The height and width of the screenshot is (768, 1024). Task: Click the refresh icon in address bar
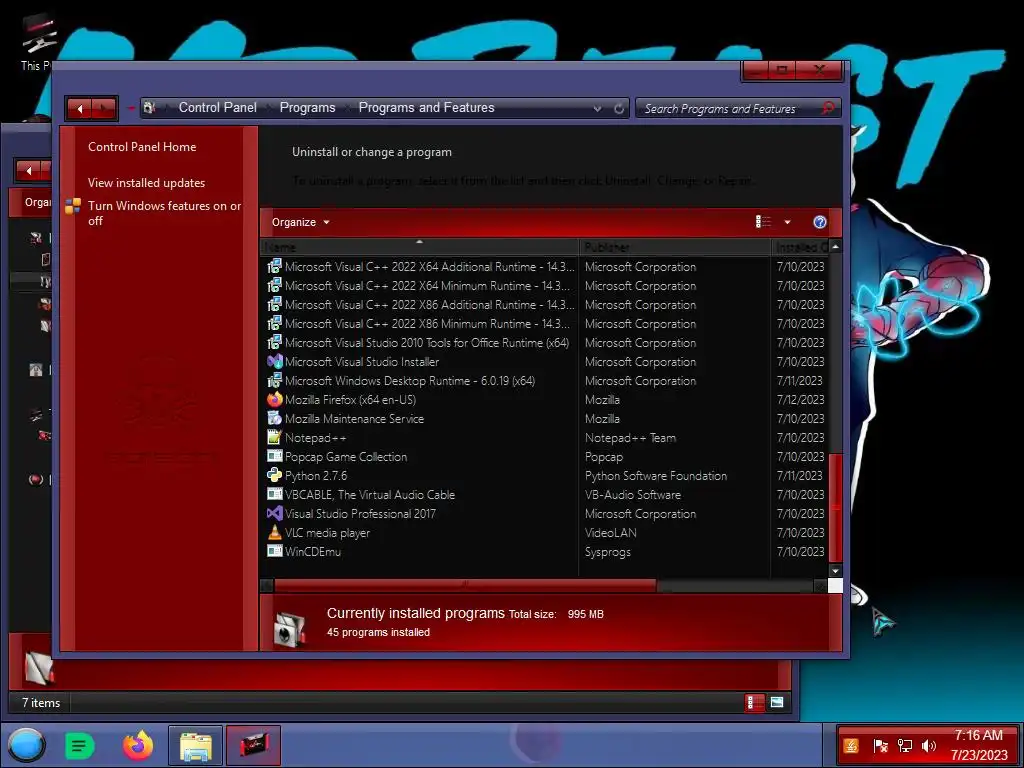(x=619, y=108)
